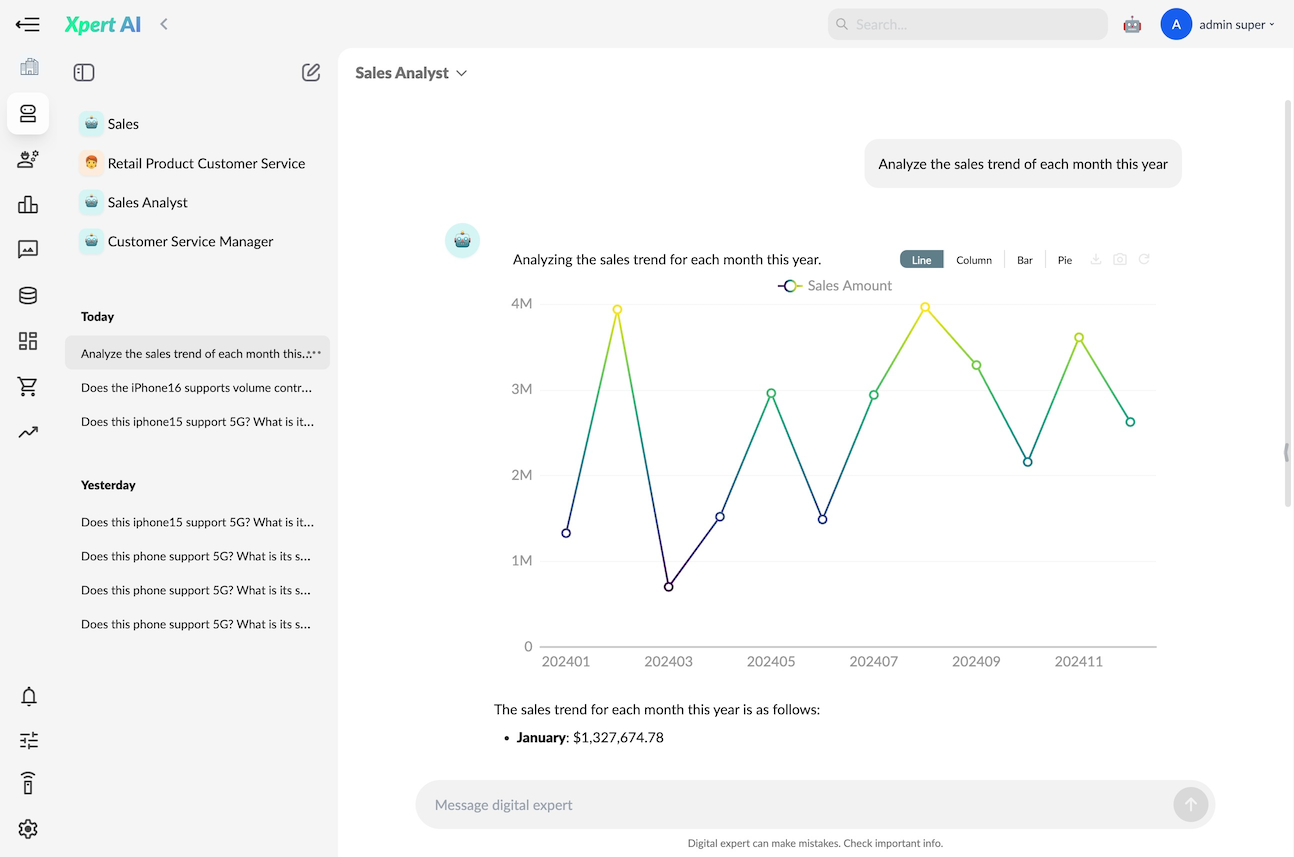1294x857 pixels.
Task: Click the shopping cart sidebar icon
Action: click(28, 387)
